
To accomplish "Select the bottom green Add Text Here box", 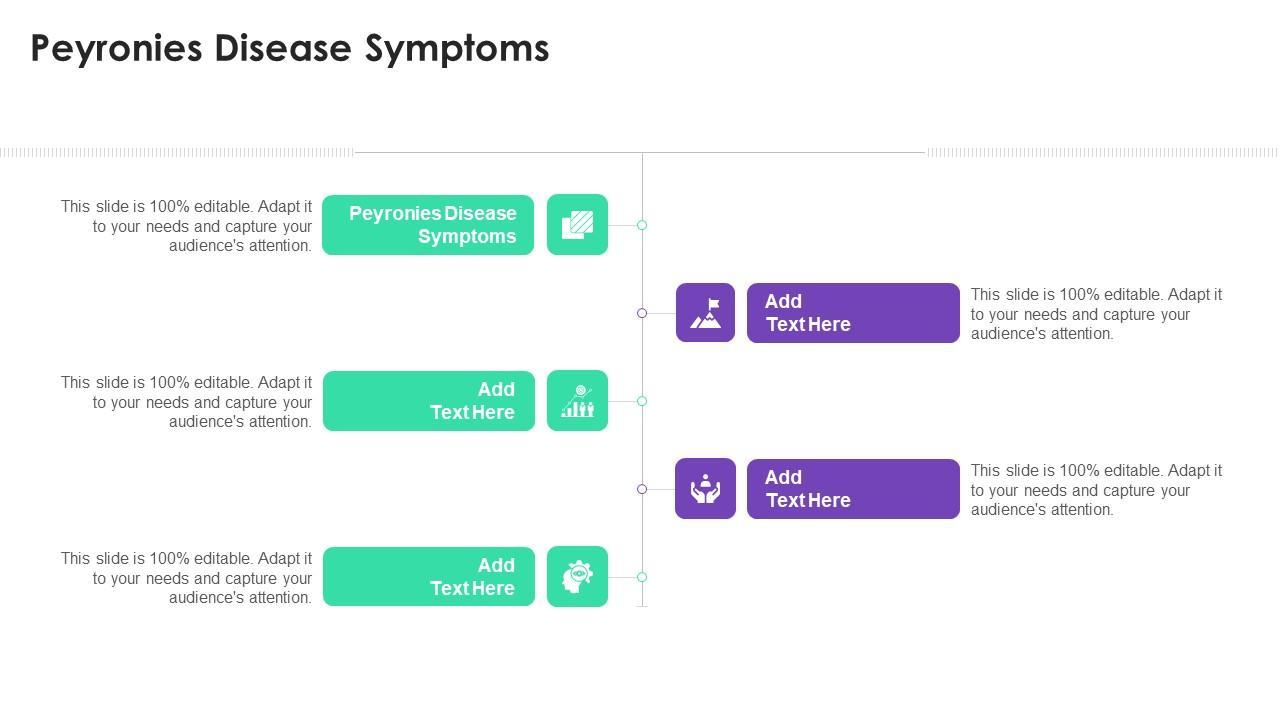I will click(x=429, y=577).
